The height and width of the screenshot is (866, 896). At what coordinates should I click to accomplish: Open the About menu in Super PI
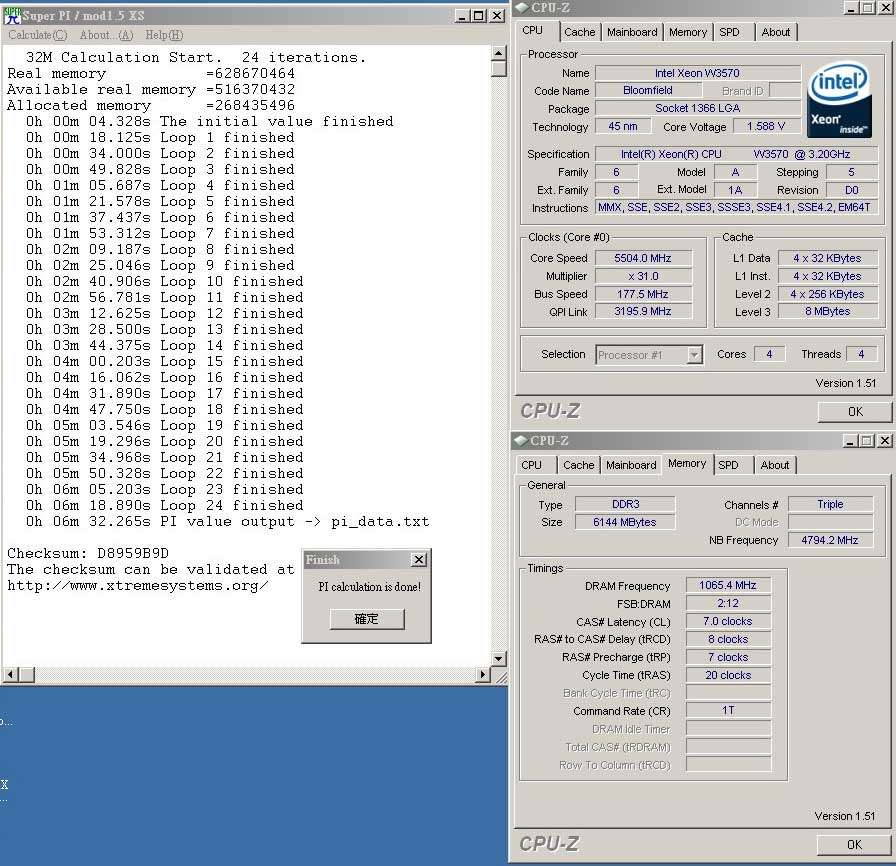pos(106,35)
